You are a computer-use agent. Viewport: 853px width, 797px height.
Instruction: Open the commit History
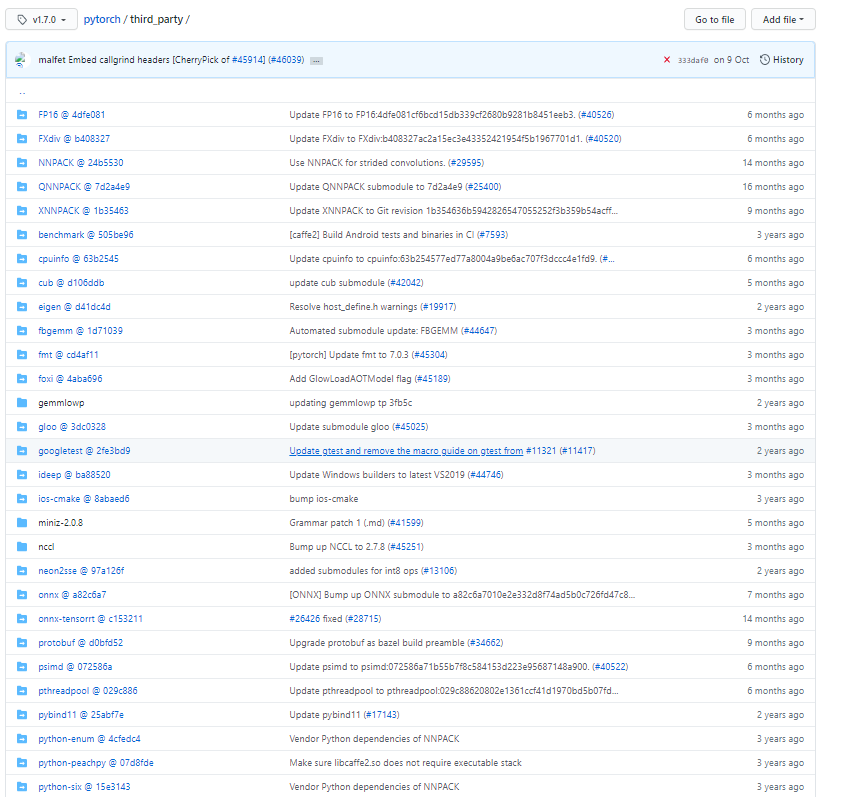[782, 60]
